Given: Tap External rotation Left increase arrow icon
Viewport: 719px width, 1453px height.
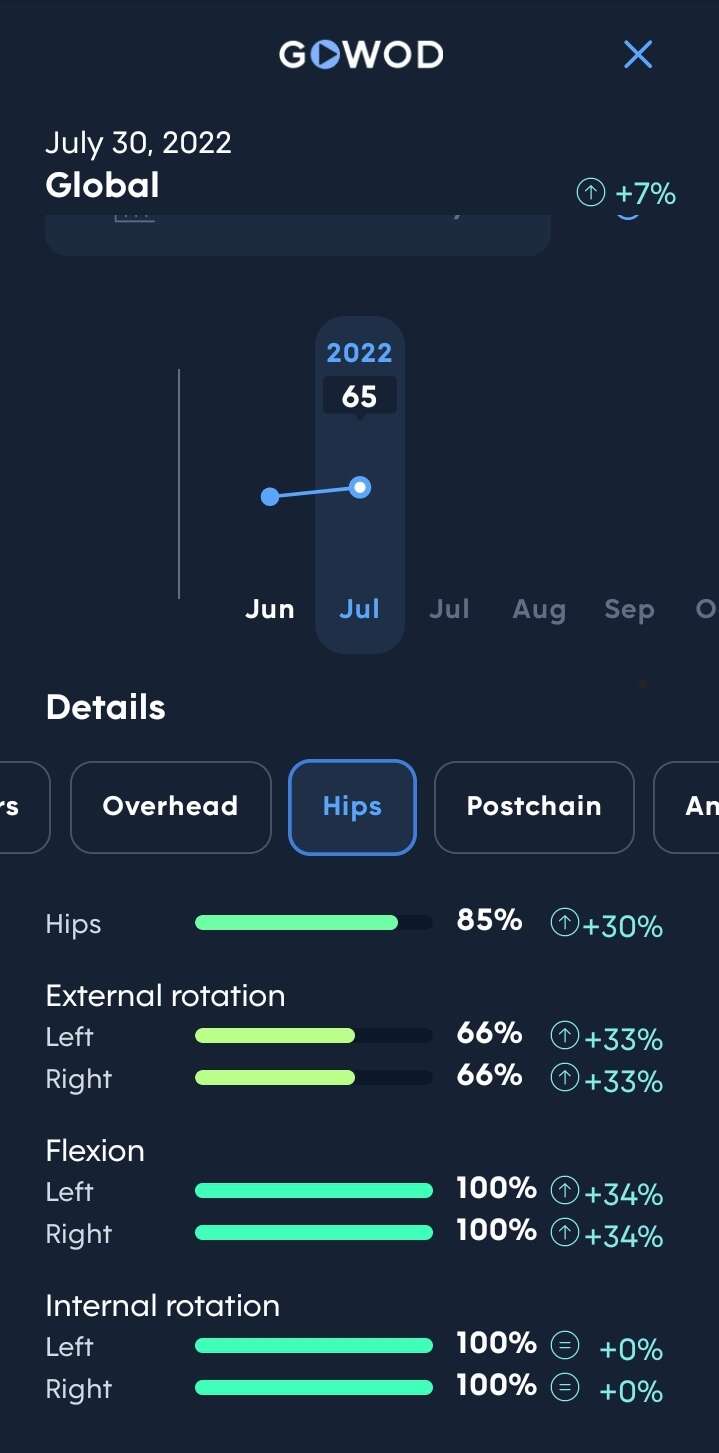Looking at the screenshot, I should [565, 1036].
